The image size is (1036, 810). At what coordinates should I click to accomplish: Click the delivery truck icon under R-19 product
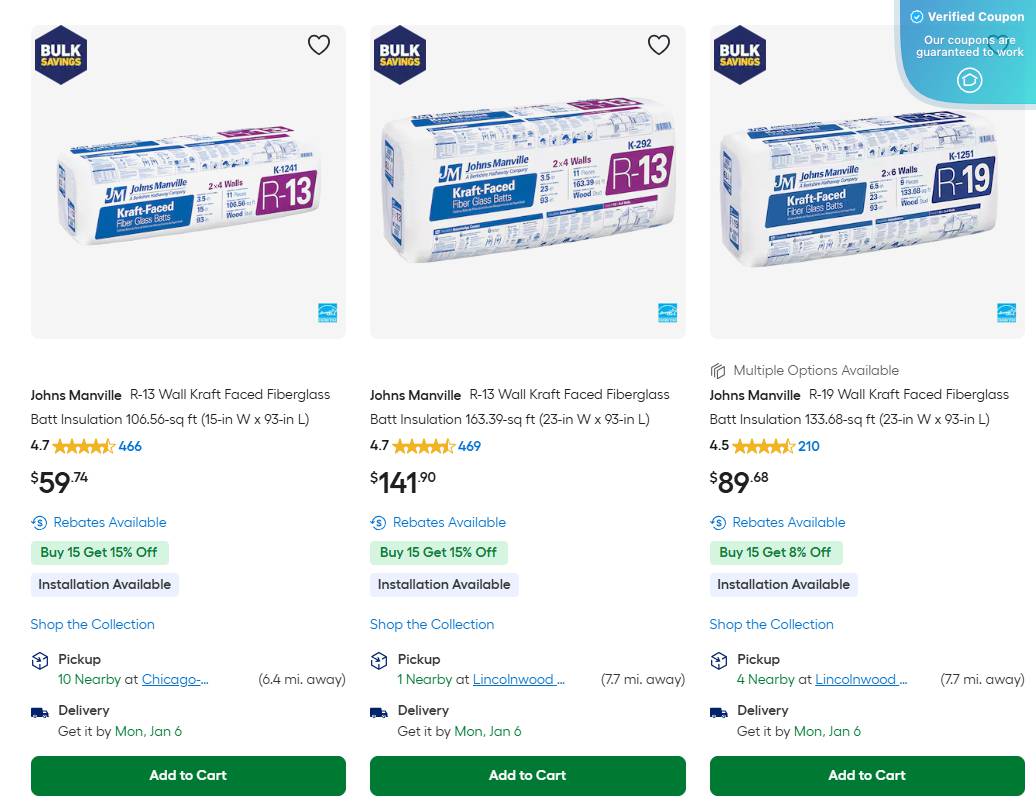[x=718, y=712]
